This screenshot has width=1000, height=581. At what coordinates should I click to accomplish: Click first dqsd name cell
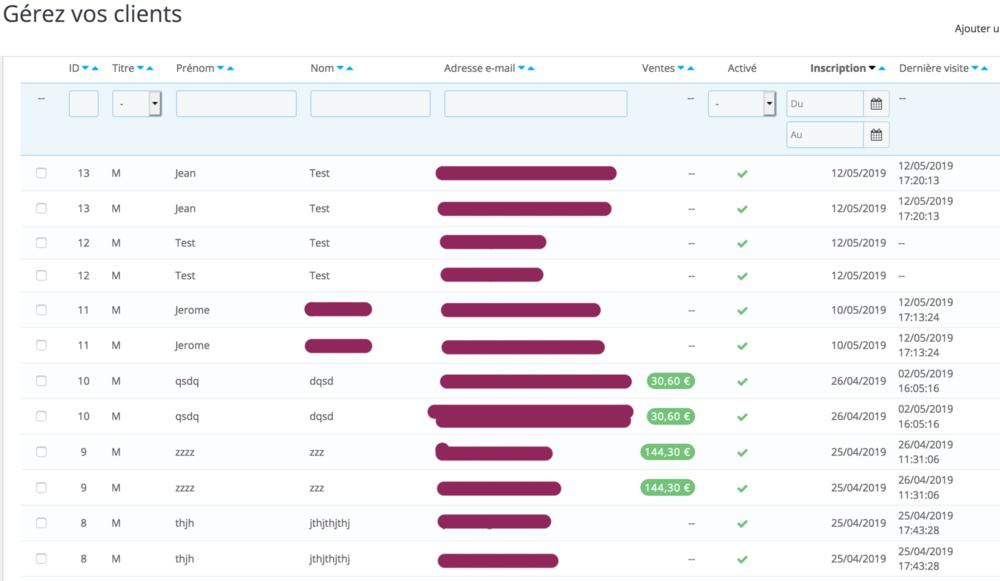point(321,381)
